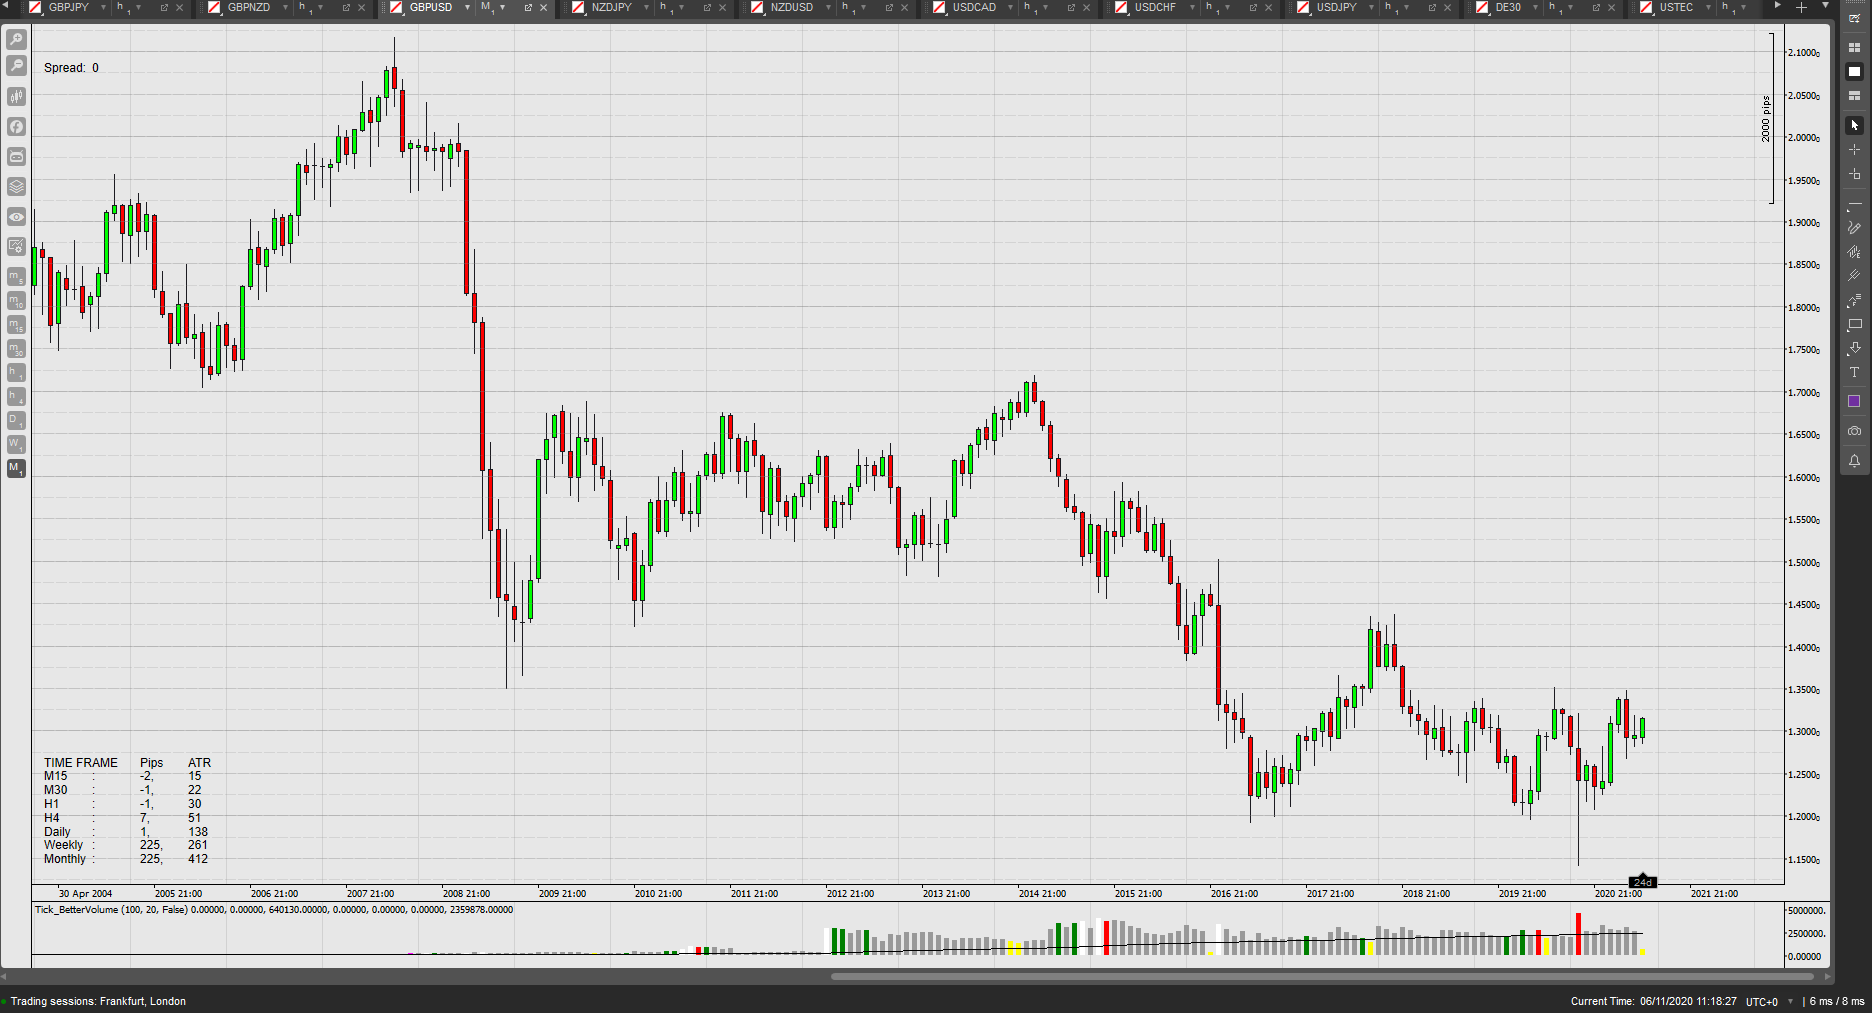This screenshot has height=1013, width=1872.
Task: Select the arrow down shape tool
Action: [x=1854, y=348]
